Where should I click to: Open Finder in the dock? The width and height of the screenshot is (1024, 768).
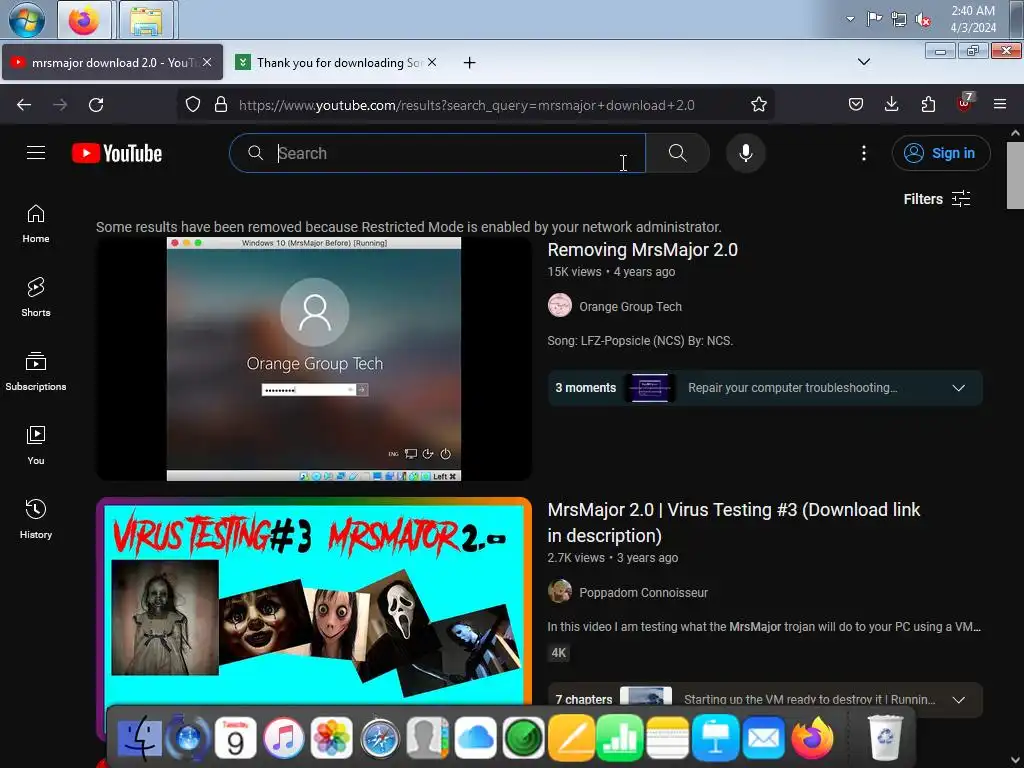140,738
